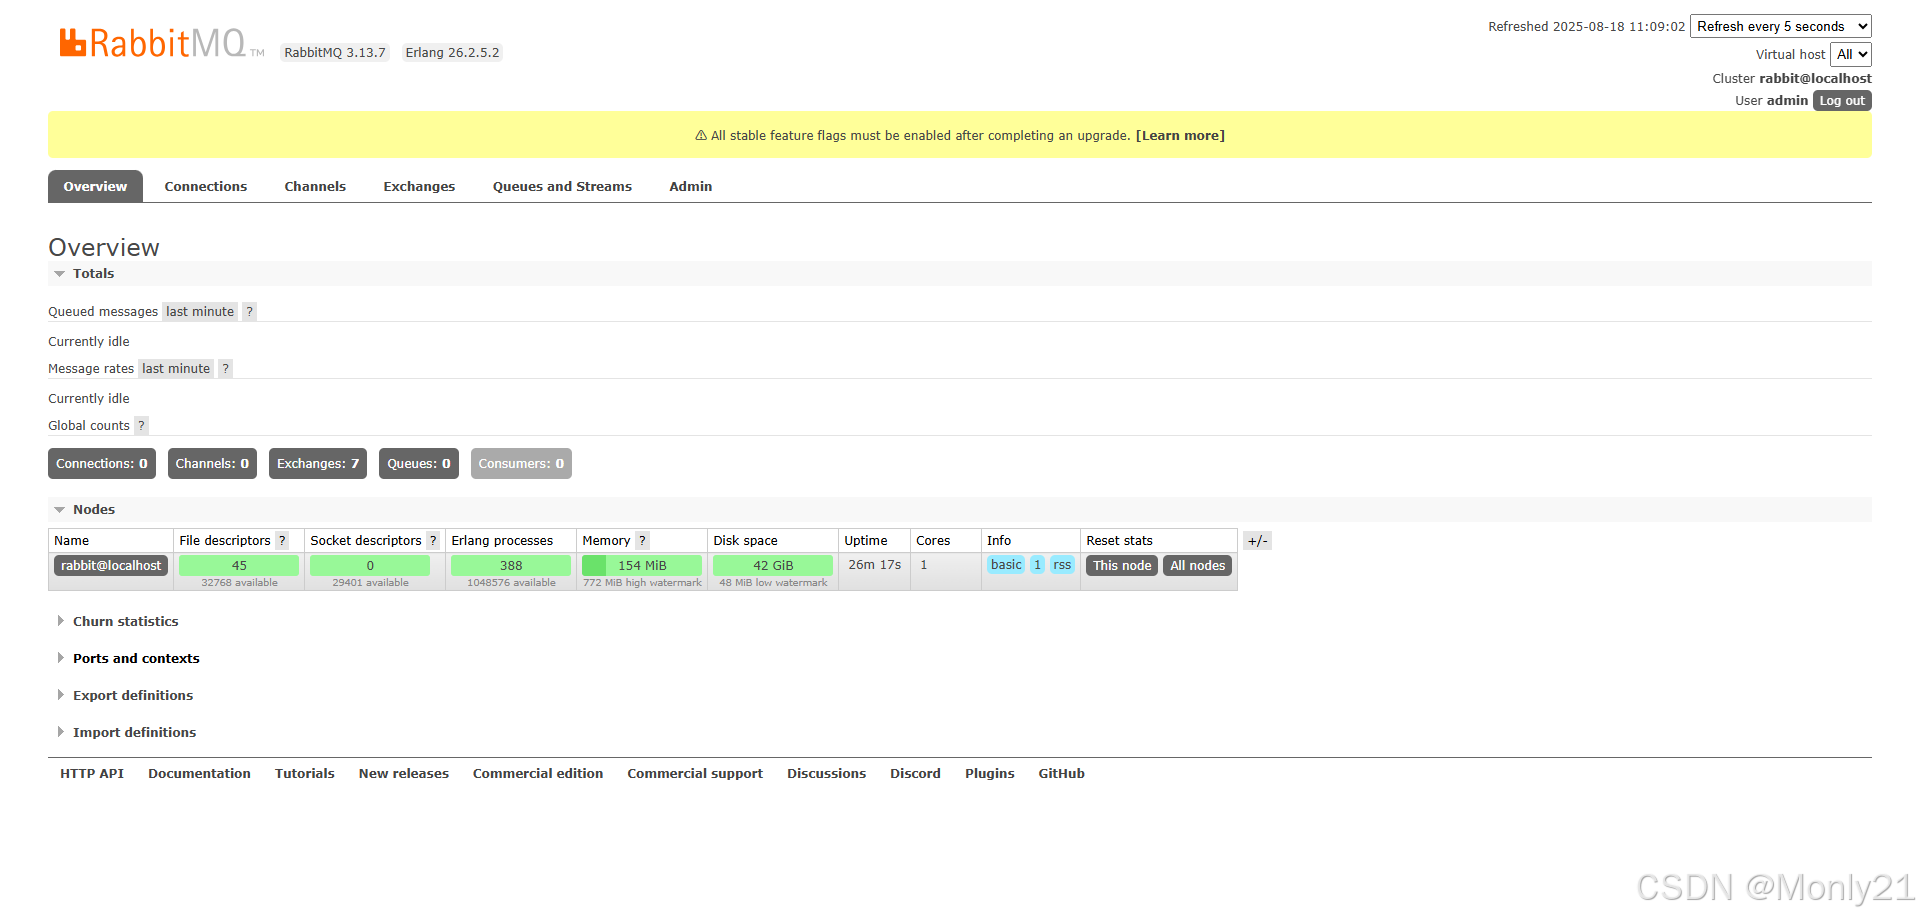Reset stats for This node

1122,566
